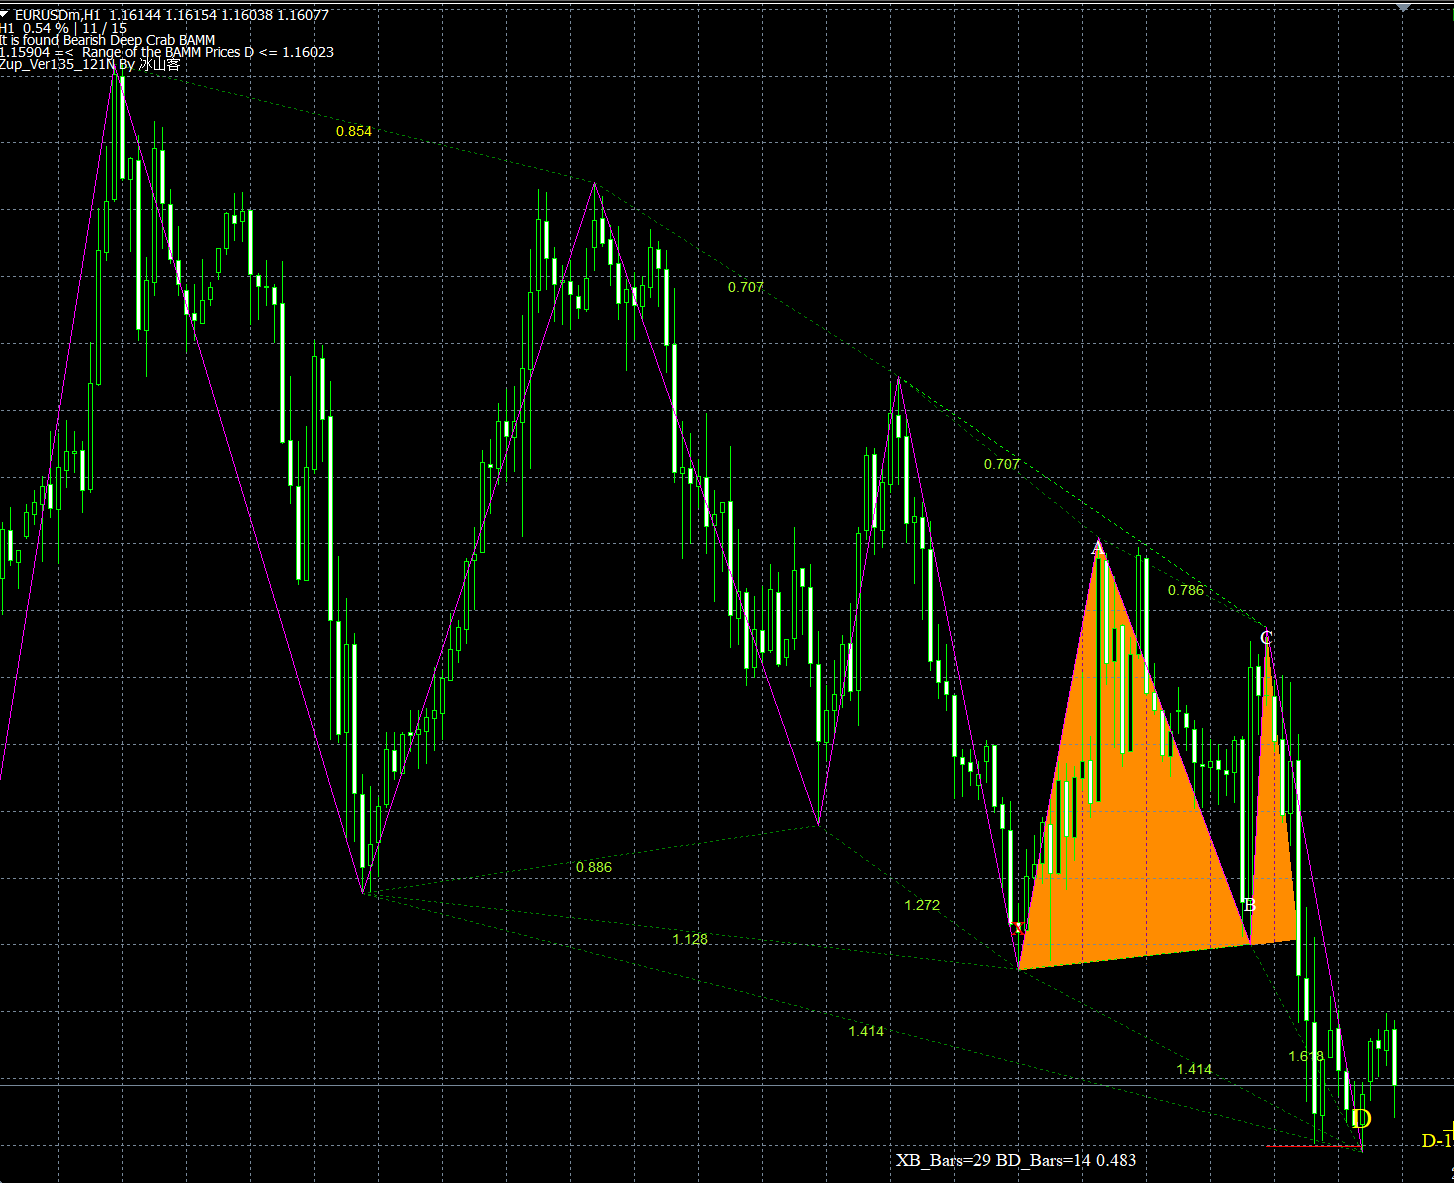Click the yellow D-1 label at right edge

[1437, 1141]
